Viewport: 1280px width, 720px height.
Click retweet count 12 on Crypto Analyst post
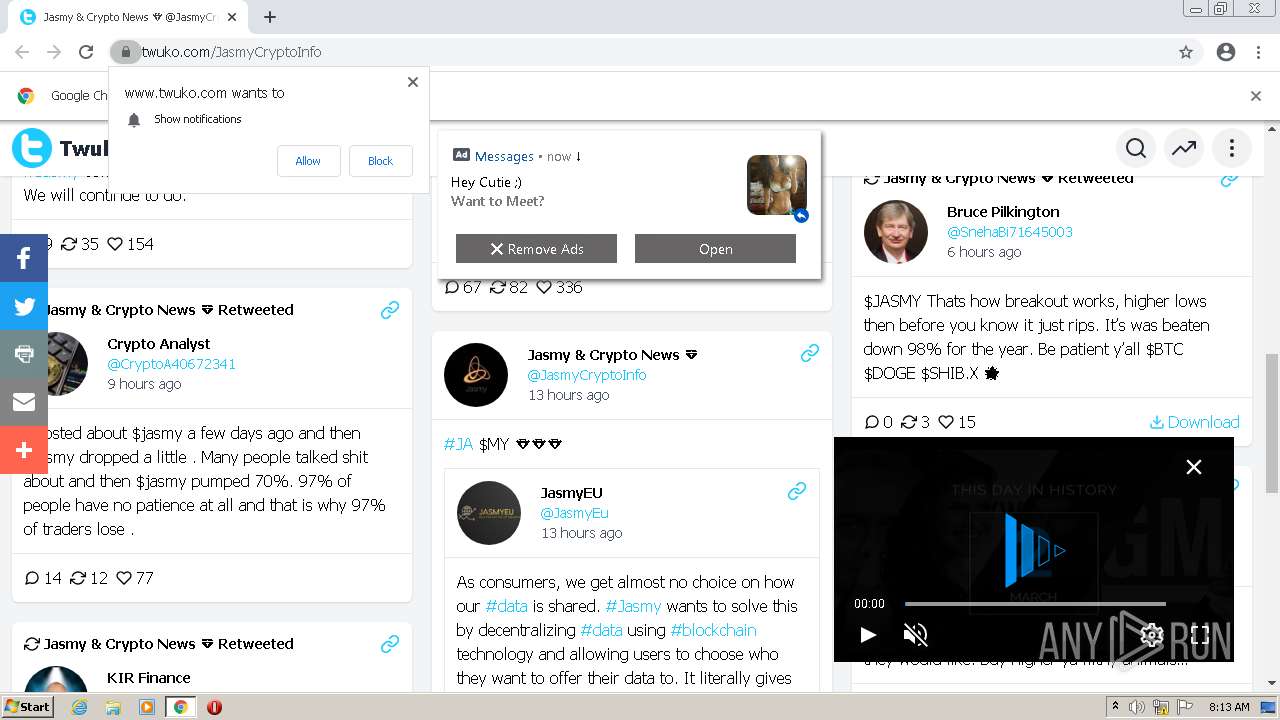pos(88,578)
